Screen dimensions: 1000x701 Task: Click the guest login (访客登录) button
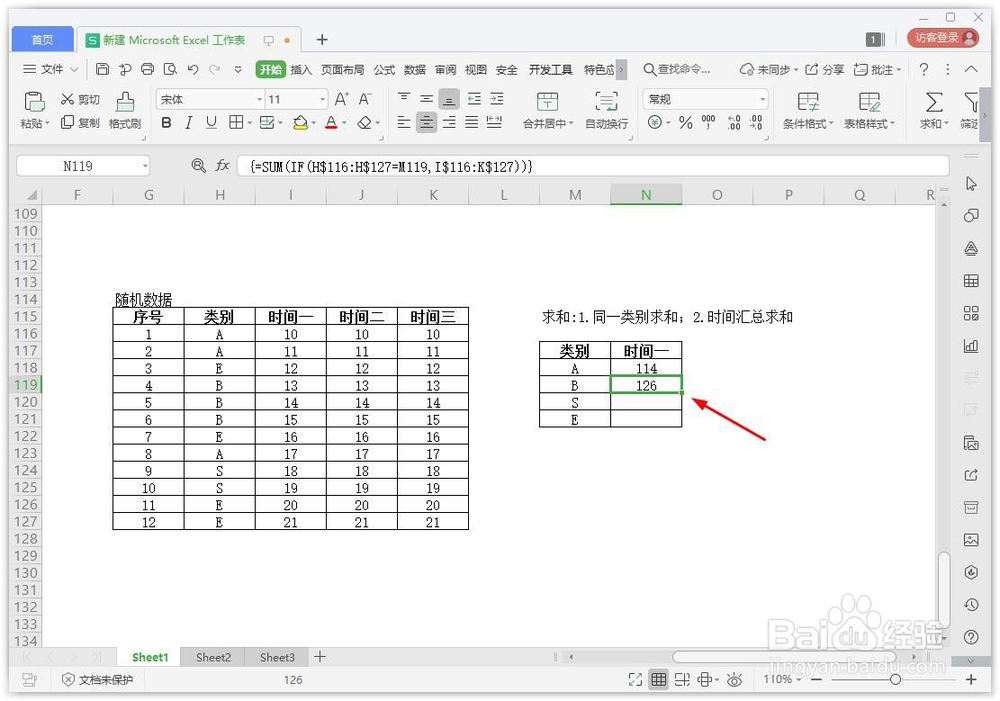point(943,38)
